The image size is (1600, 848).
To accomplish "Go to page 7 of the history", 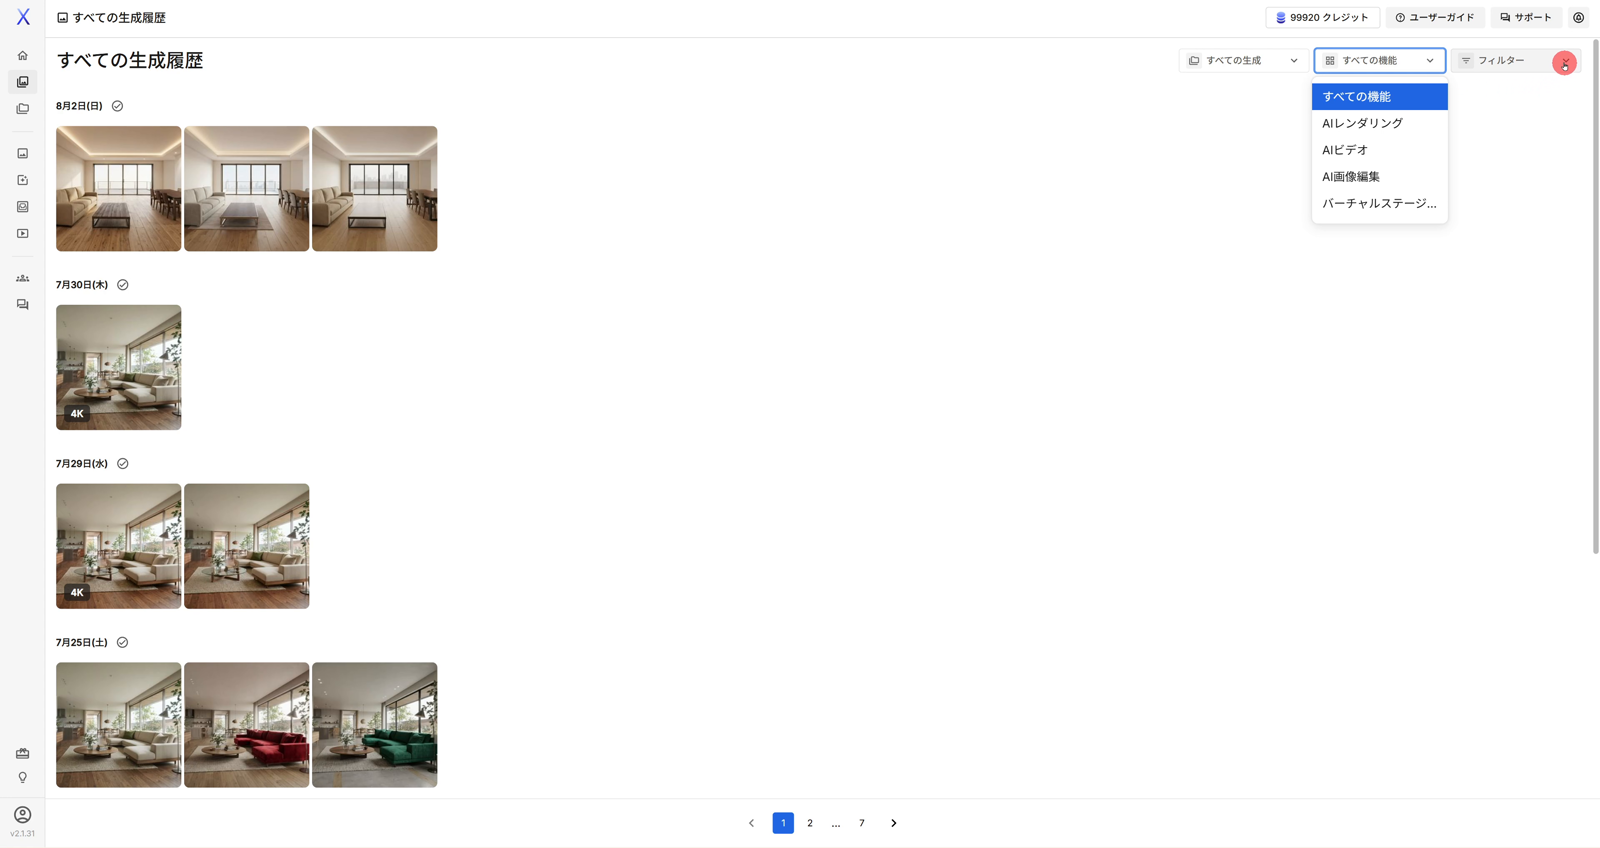I will 862,823.
